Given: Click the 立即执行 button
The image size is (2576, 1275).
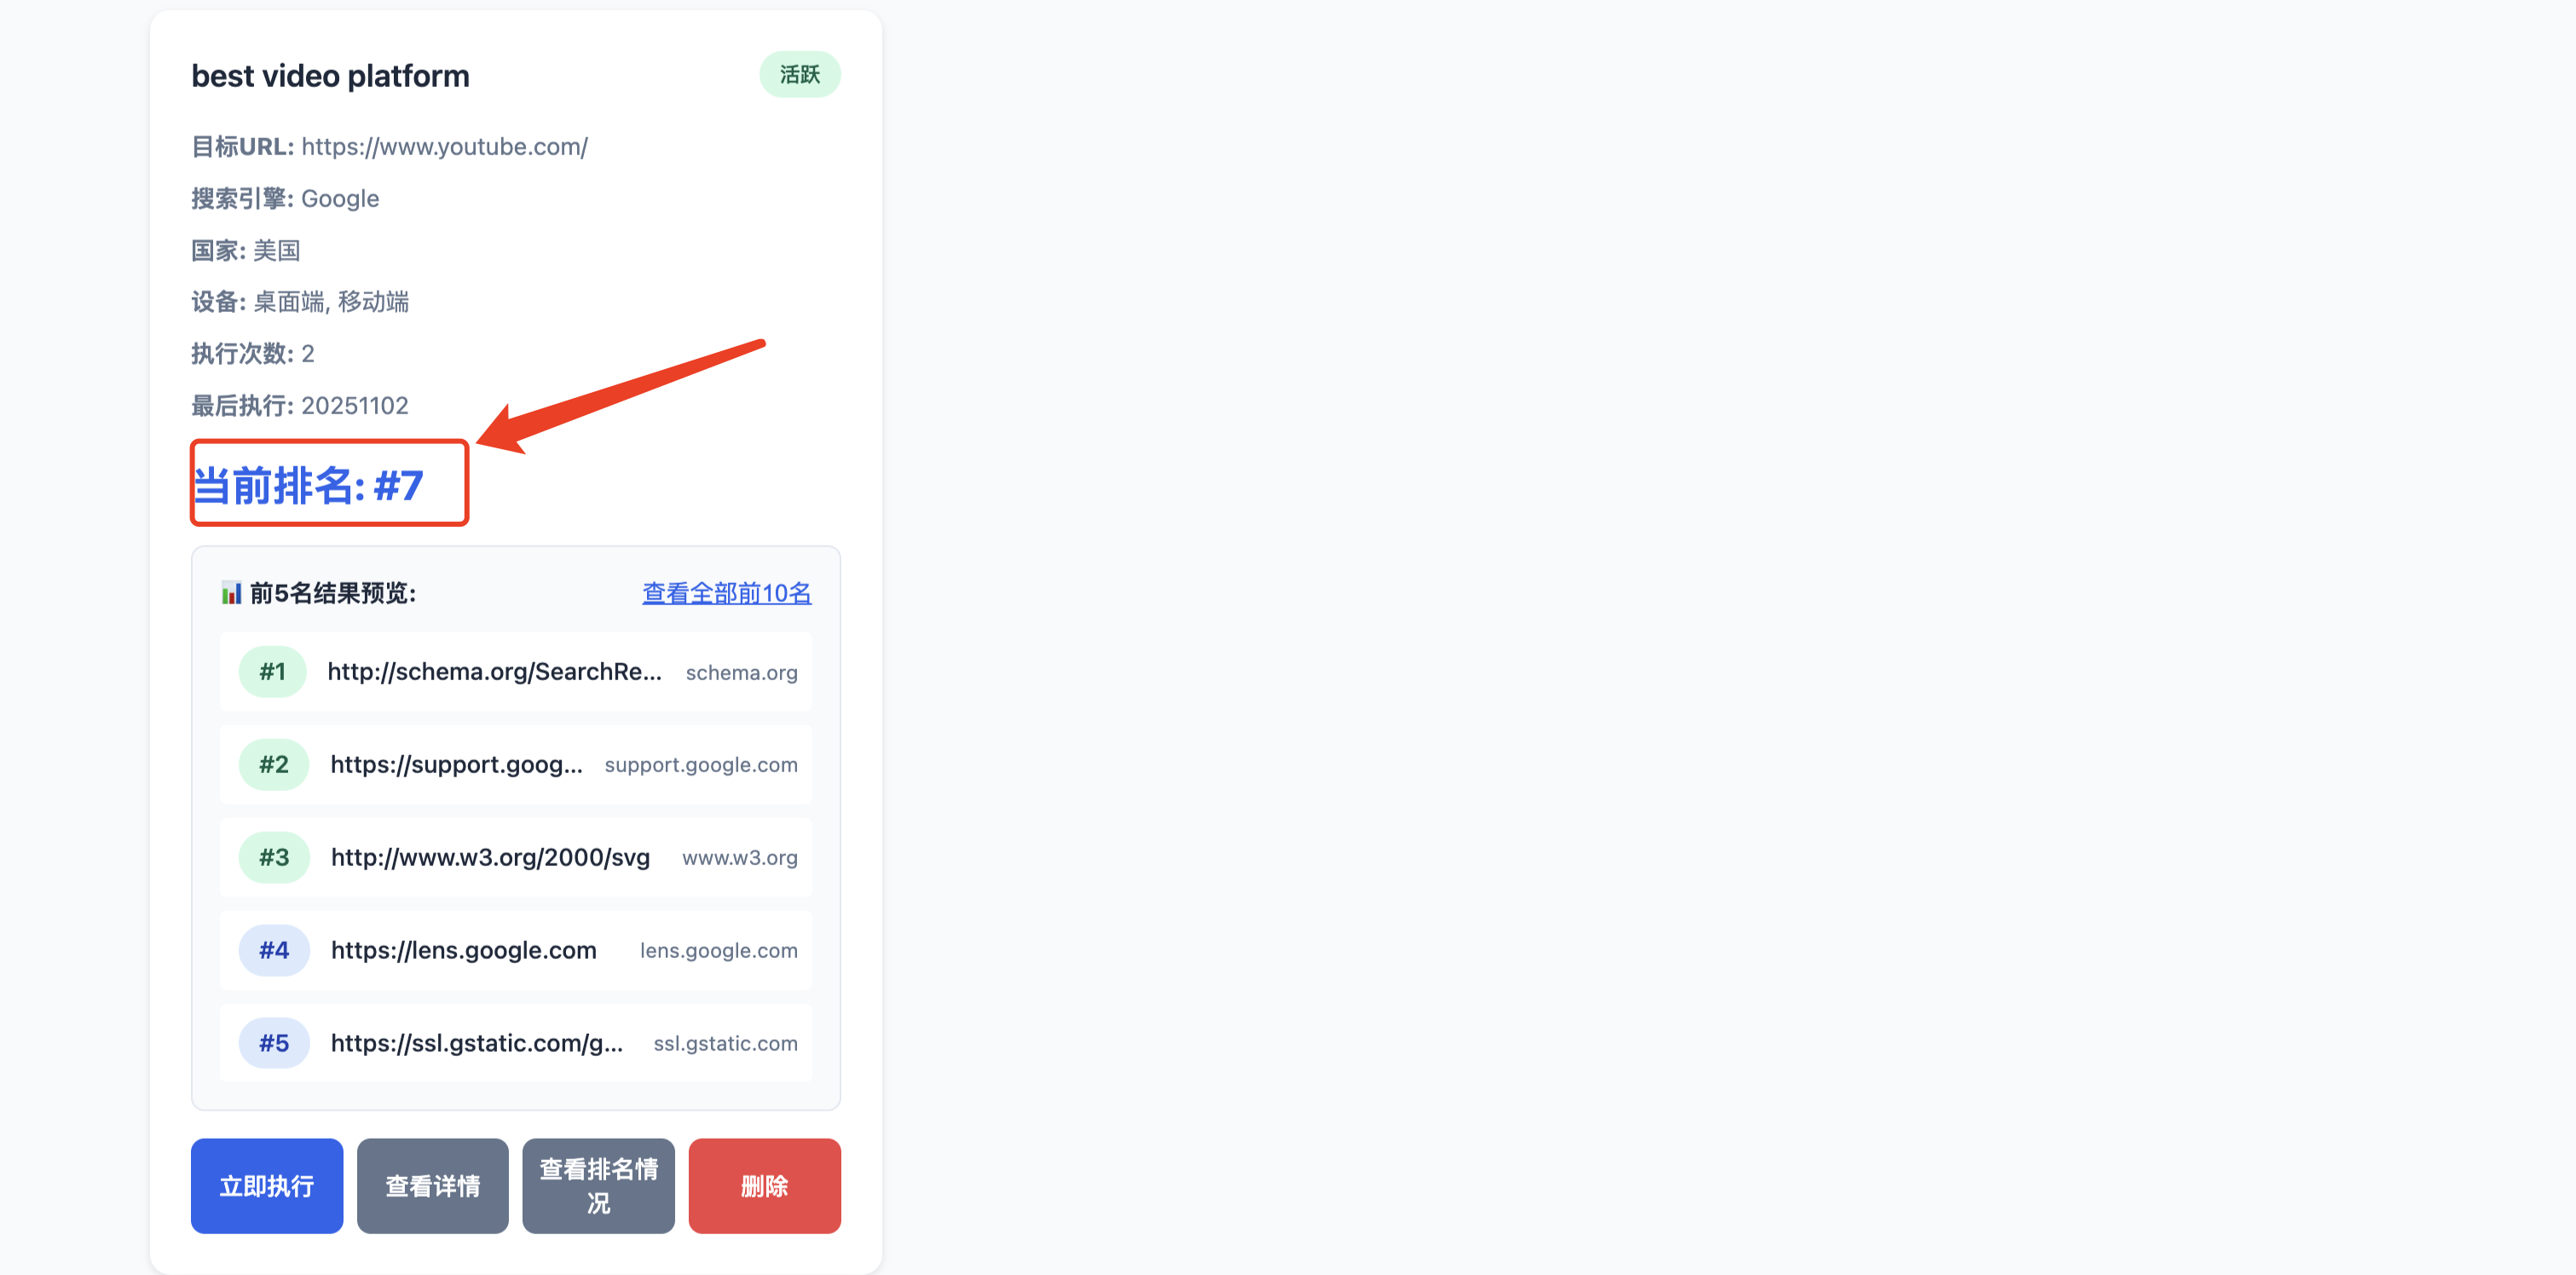Looking at the screenshot, I should (x=266, y=1185).
